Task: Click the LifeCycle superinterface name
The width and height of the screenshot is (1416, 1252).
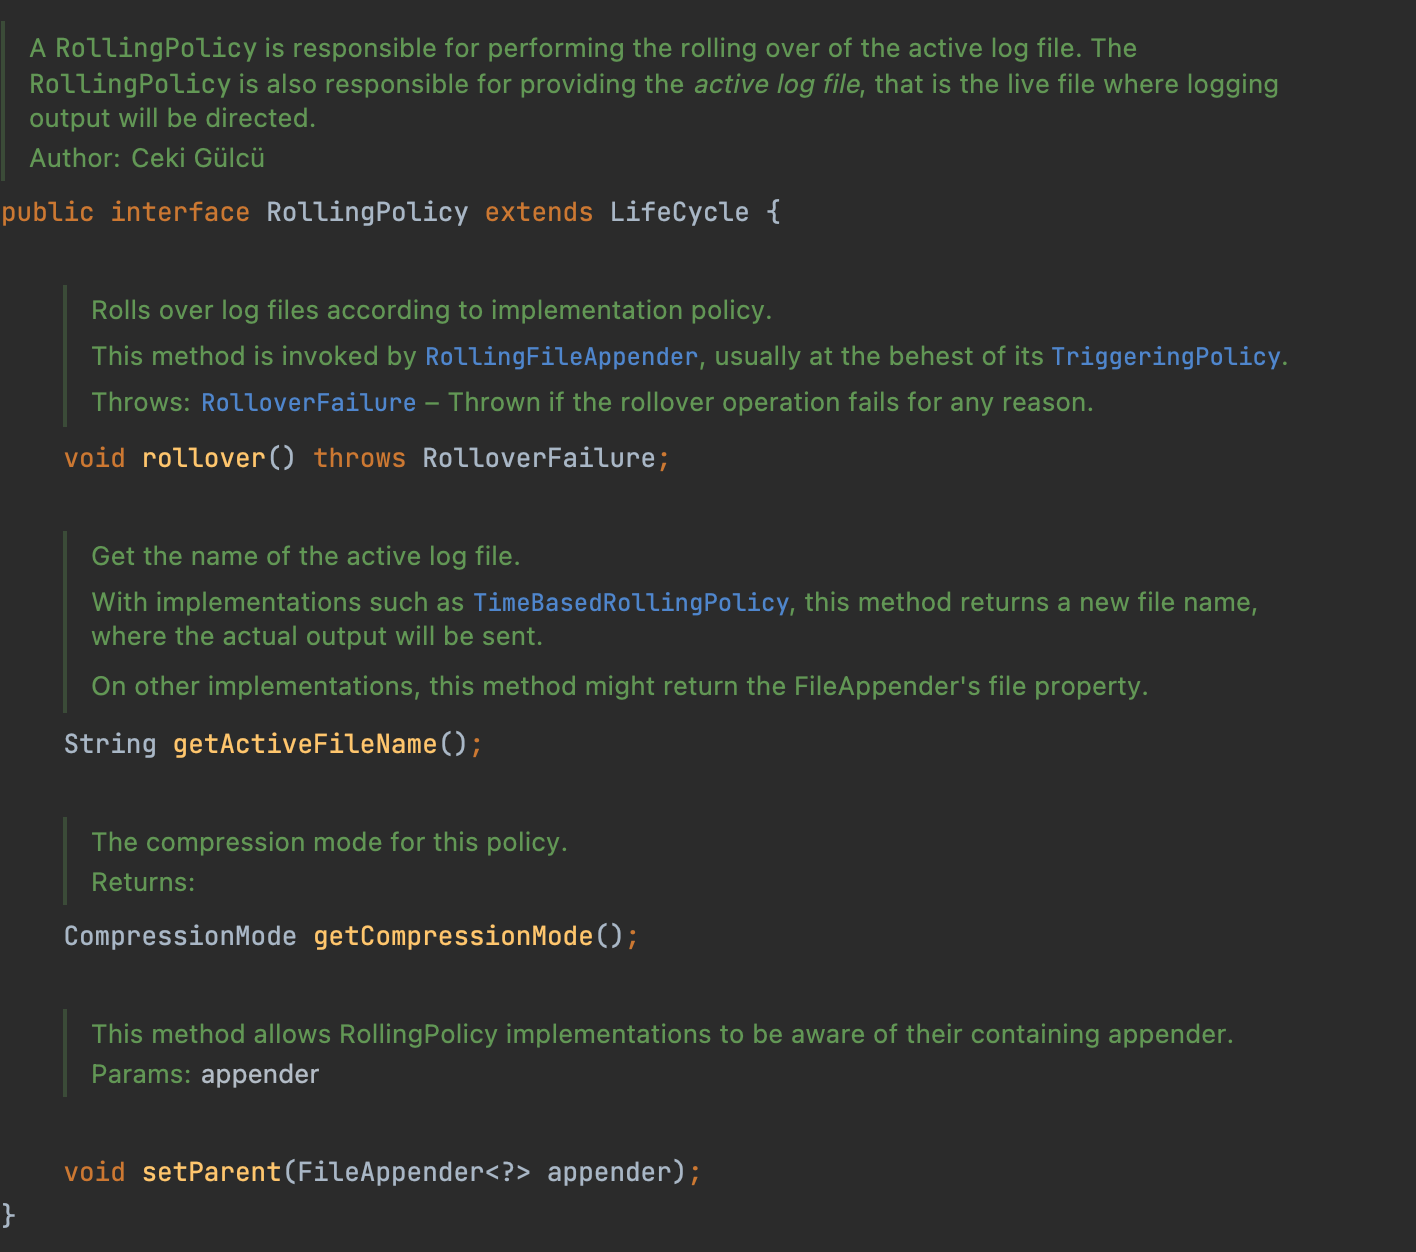Action: [x=680, y=212]
